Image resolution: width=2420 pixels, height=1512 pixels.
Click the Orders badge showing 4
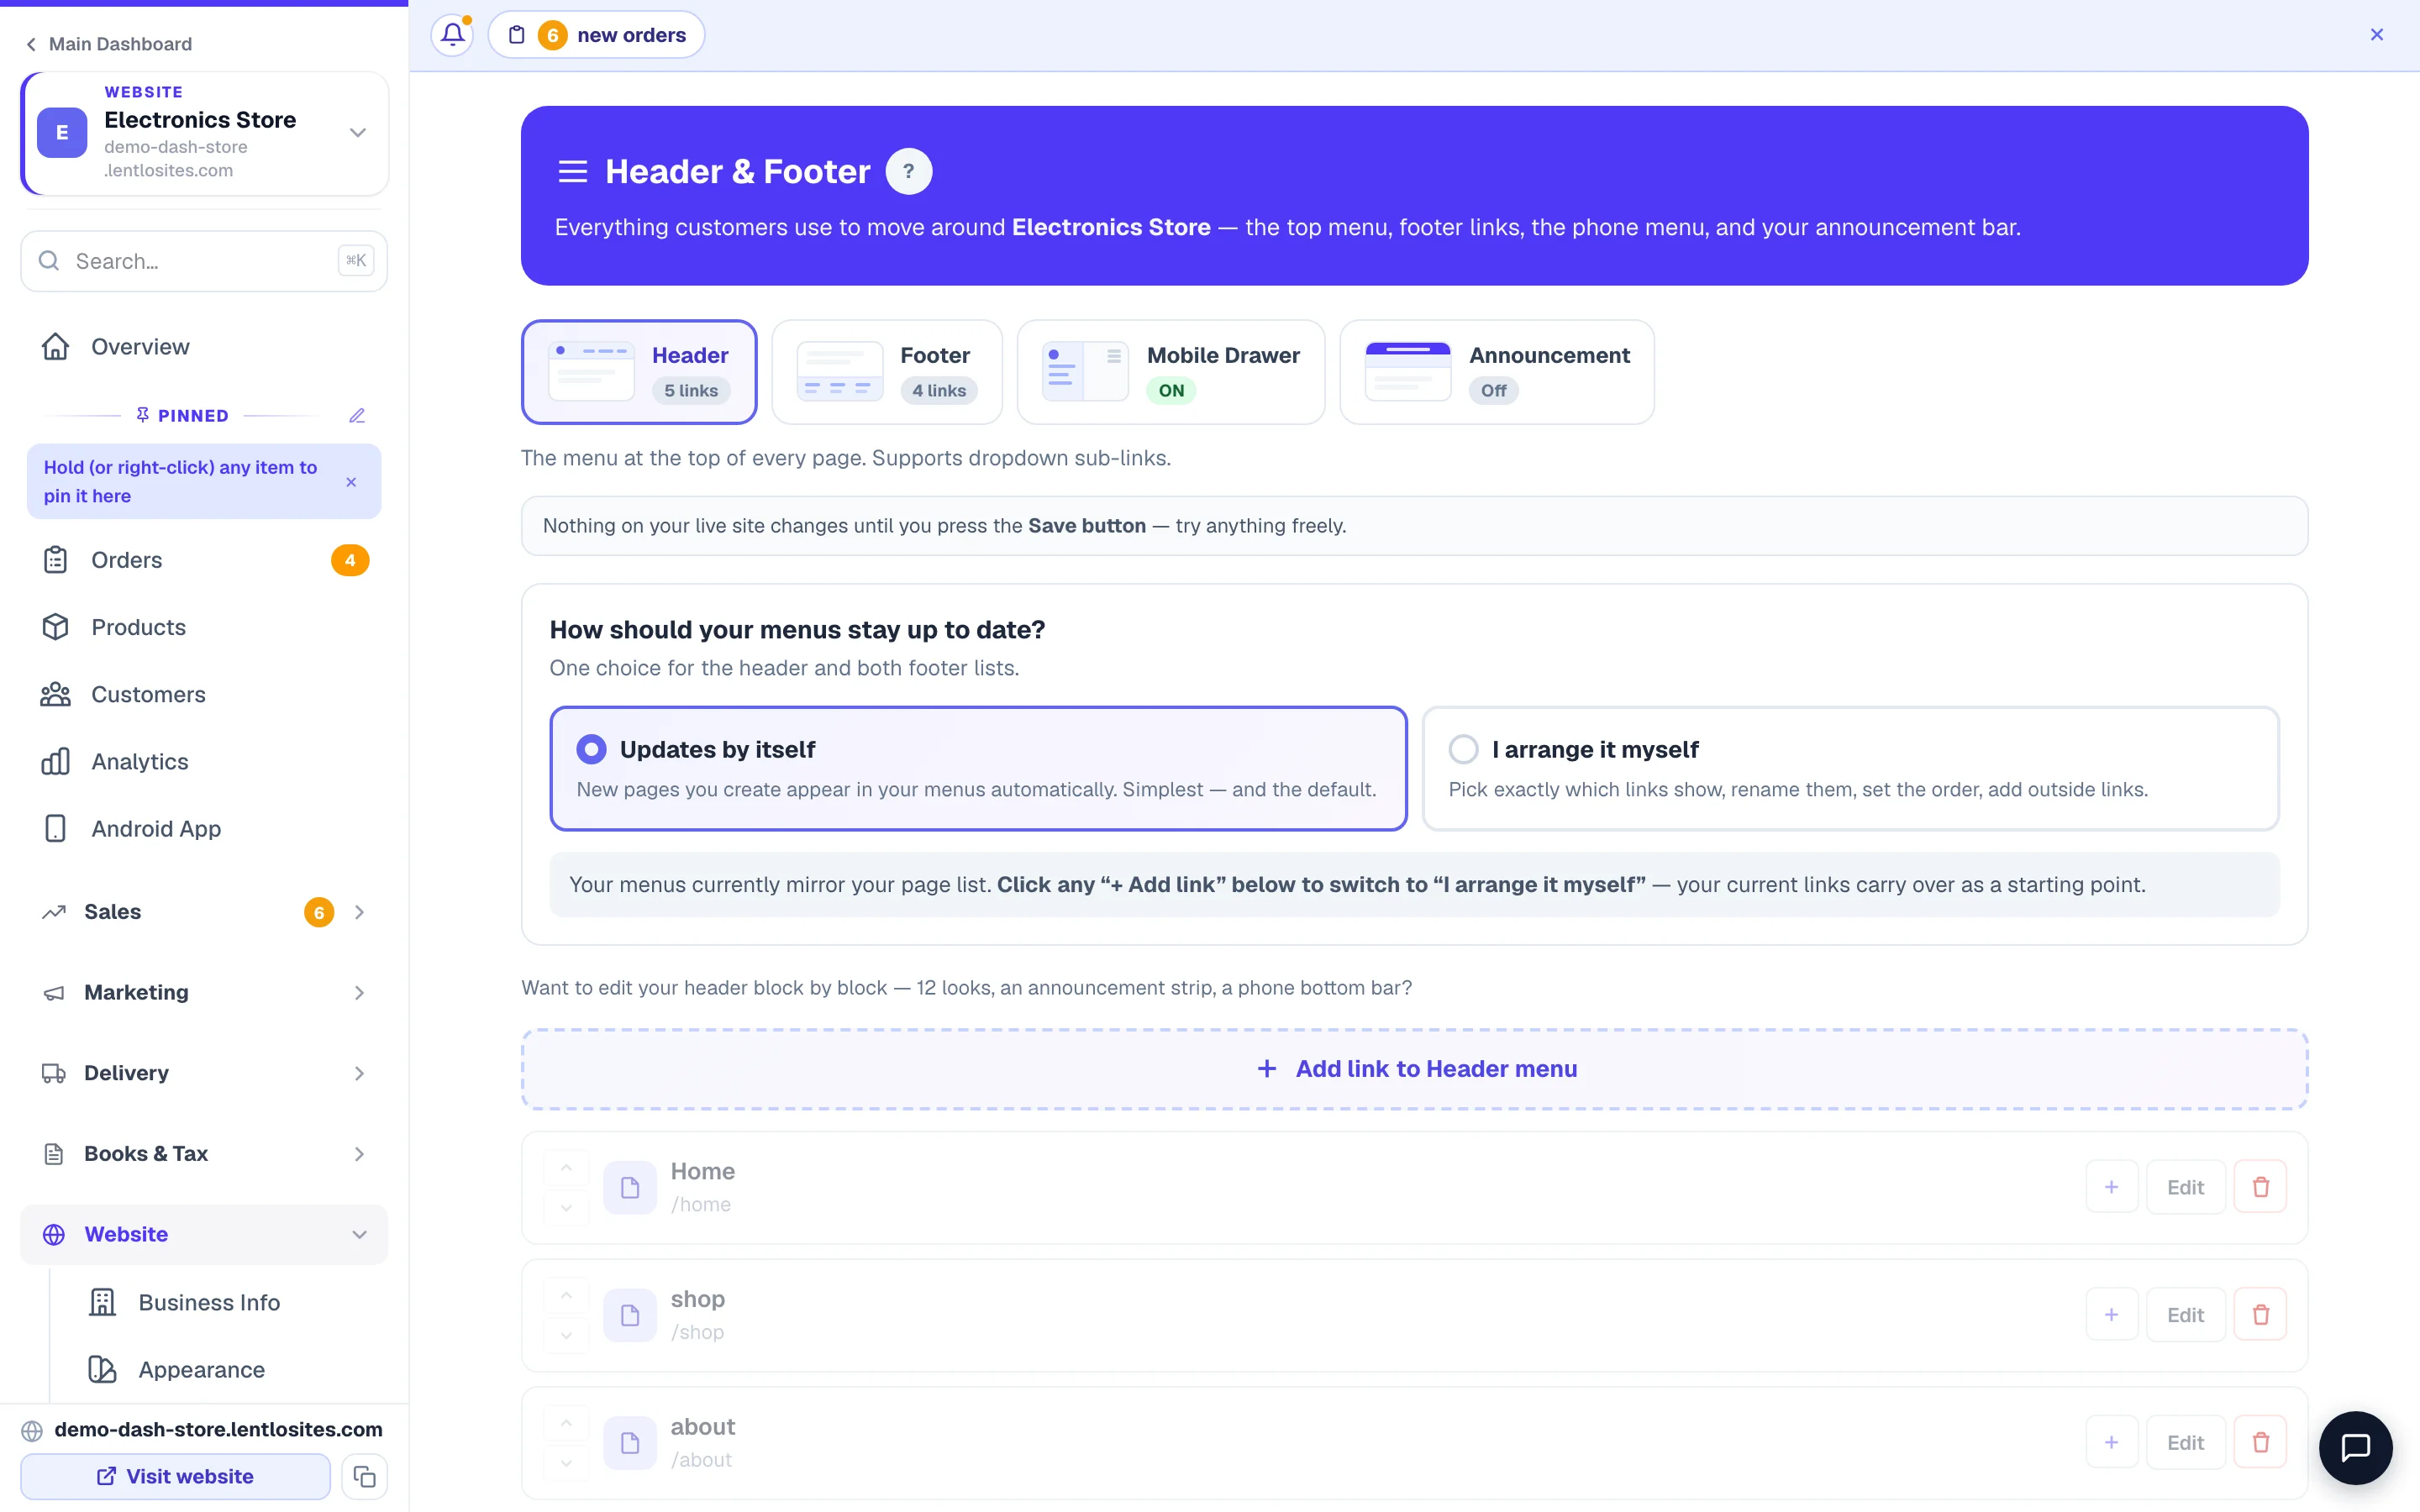tap(350, 560)
